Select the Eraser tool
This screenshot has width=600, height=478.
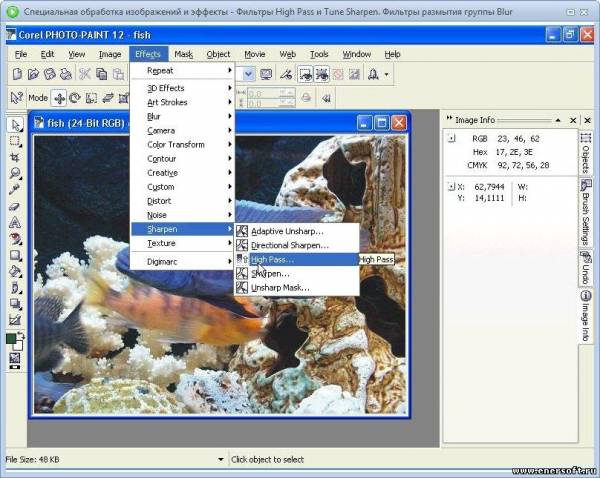14,207
